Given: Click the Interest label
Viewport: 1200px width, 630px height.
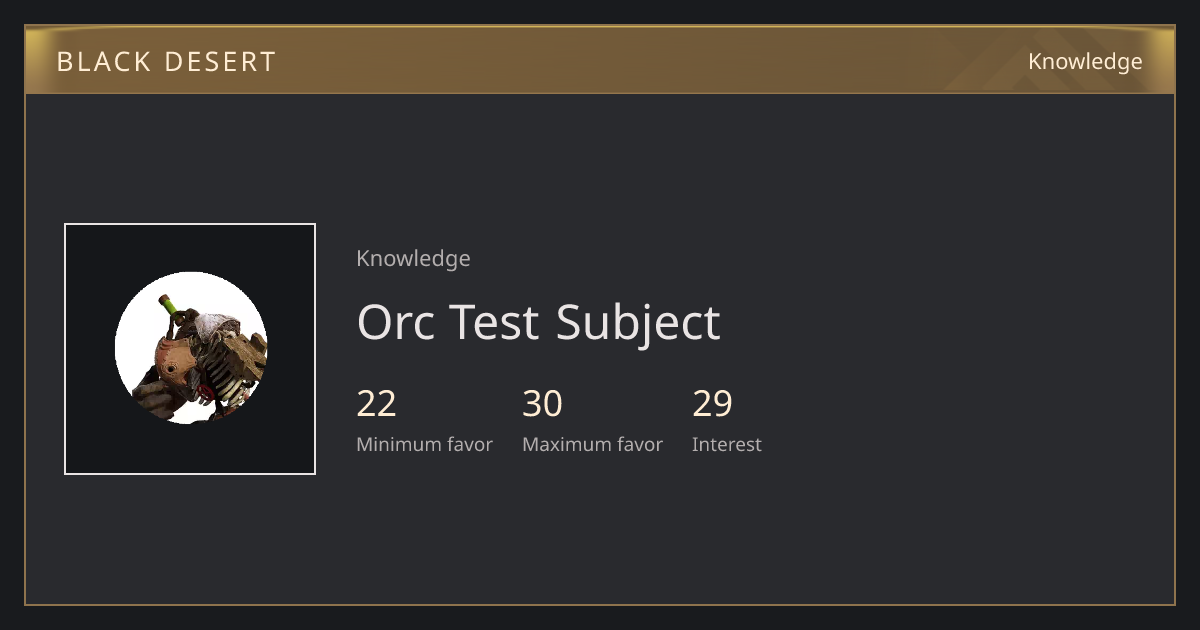Looking at the screenshot, I should tap(726, 445).
